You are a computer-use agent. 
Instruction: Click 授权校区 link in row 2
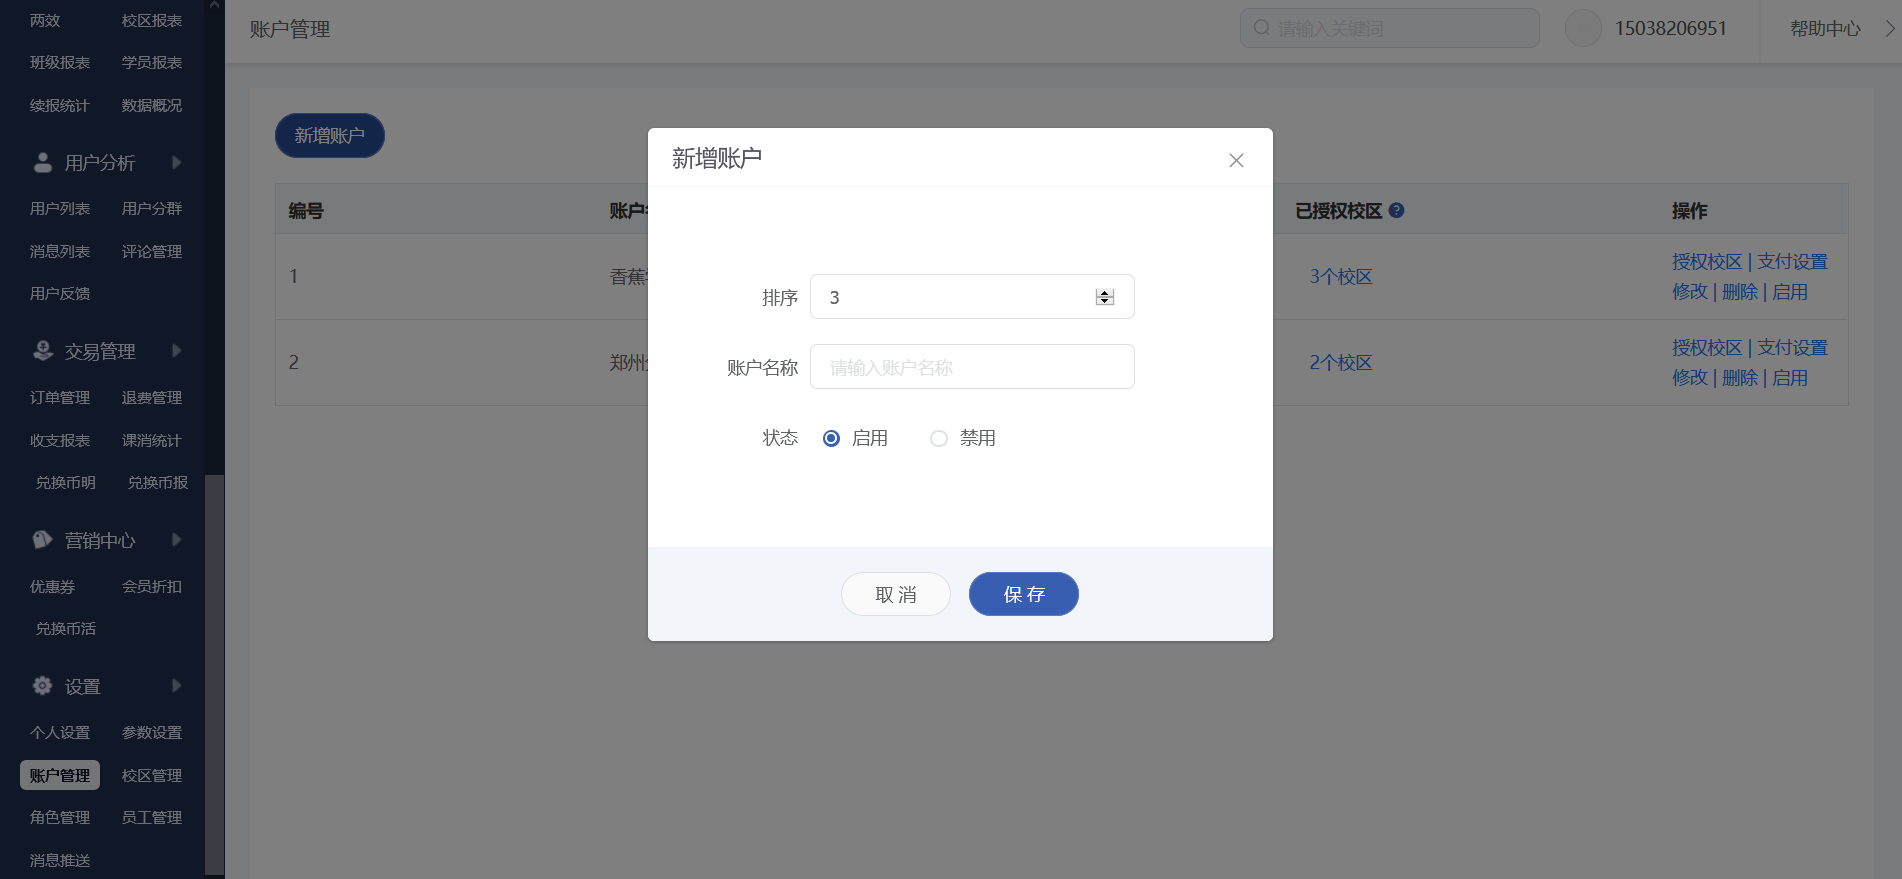pyautogui.click(x=1707, y=347)
